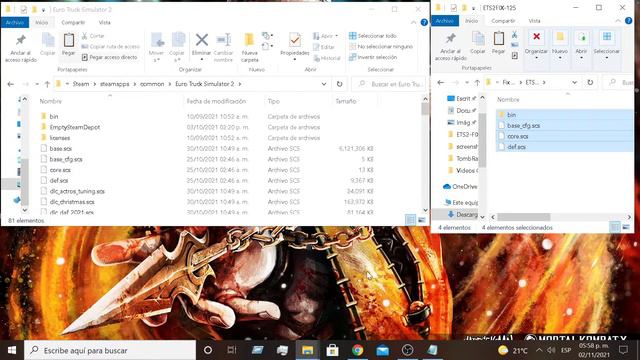The width and height of the screenshot is (640, 360).
Task: Sort by Fecha de modificación column
Action: [x=216, y=101]
